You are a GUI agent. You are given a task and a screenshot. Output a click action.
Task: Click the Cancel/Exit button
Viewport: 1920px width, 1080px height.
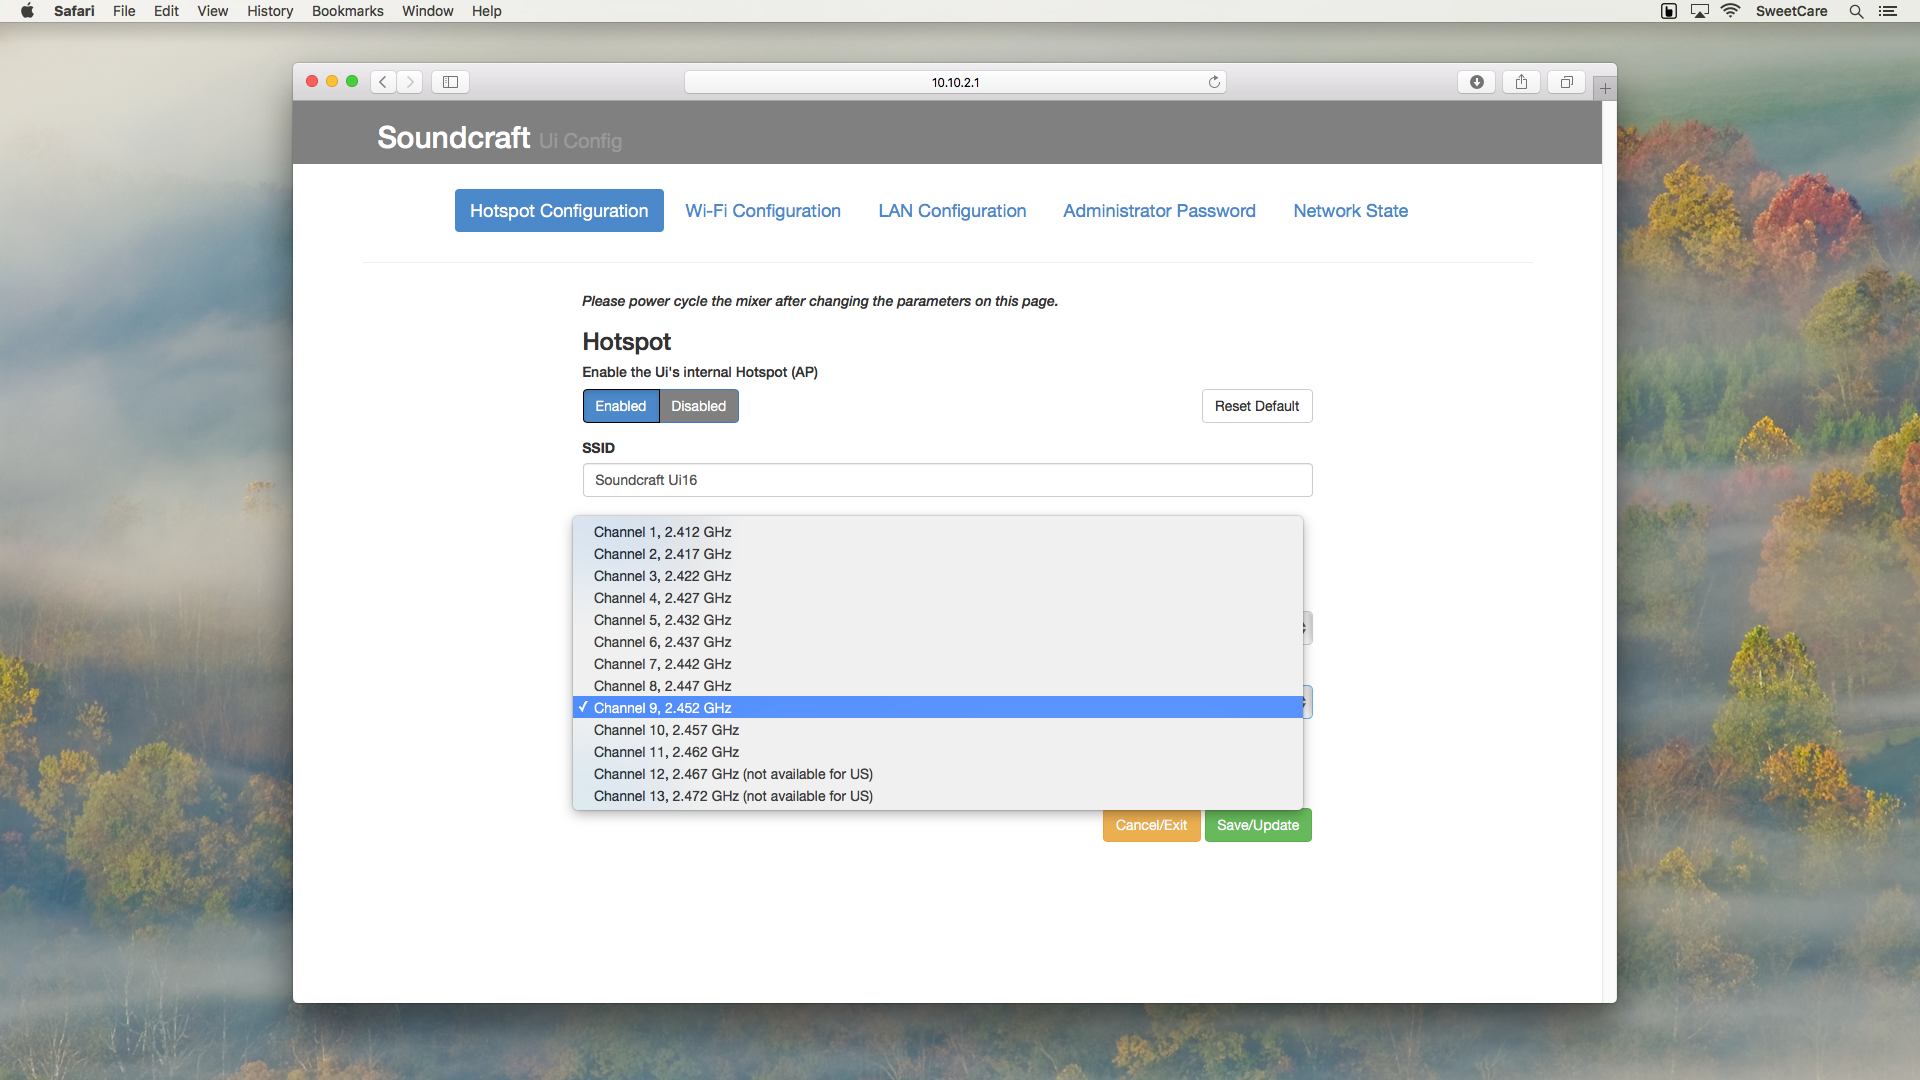tap(1151, 825)
